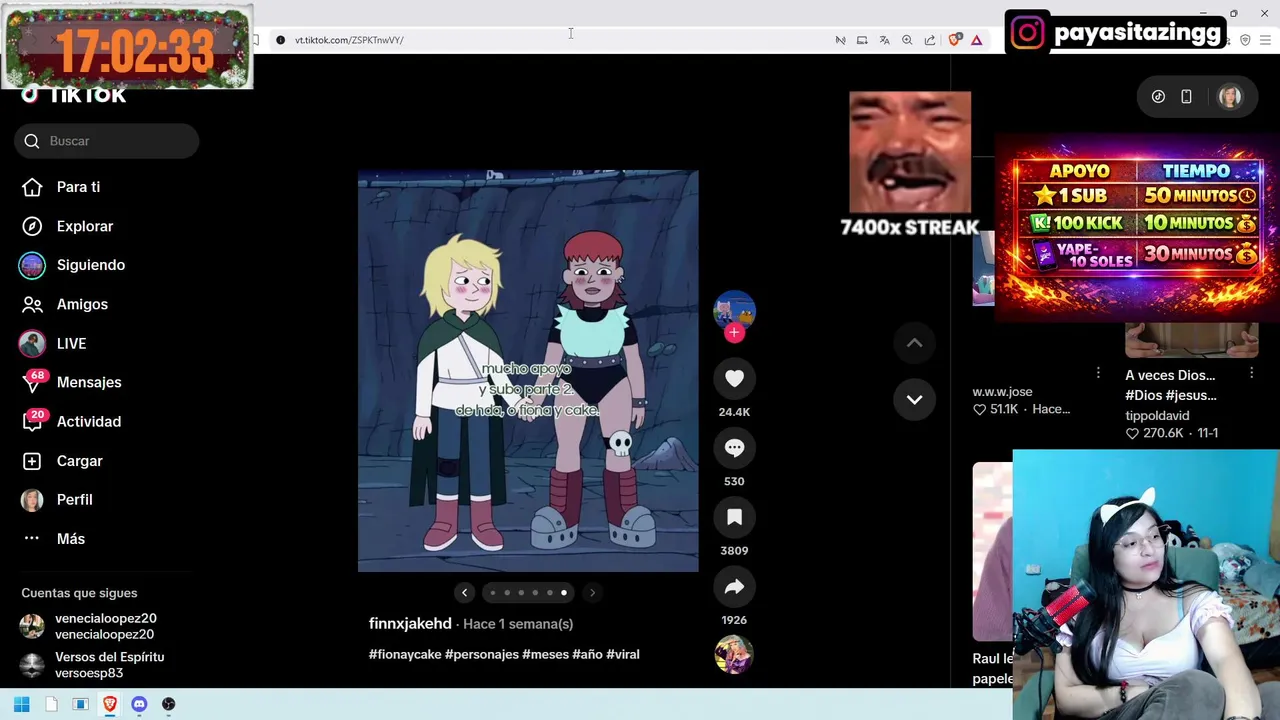Image resolution: width=1280 pixels, height=720 pixels.
Task: Open Actividad notifications
Action: (x=89, y=421)
